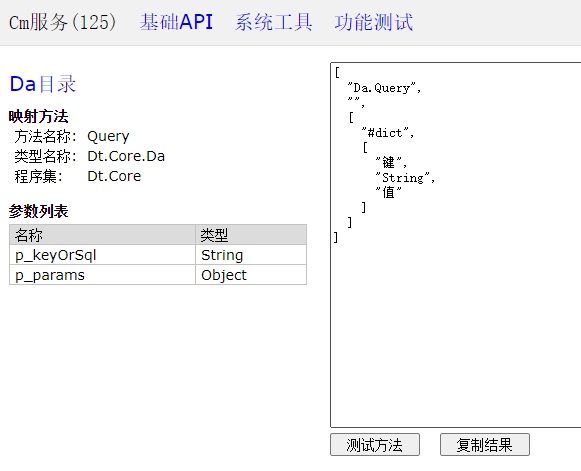
Task: Click the Dt.Core assembly value
Action: [x=114, y=176]
